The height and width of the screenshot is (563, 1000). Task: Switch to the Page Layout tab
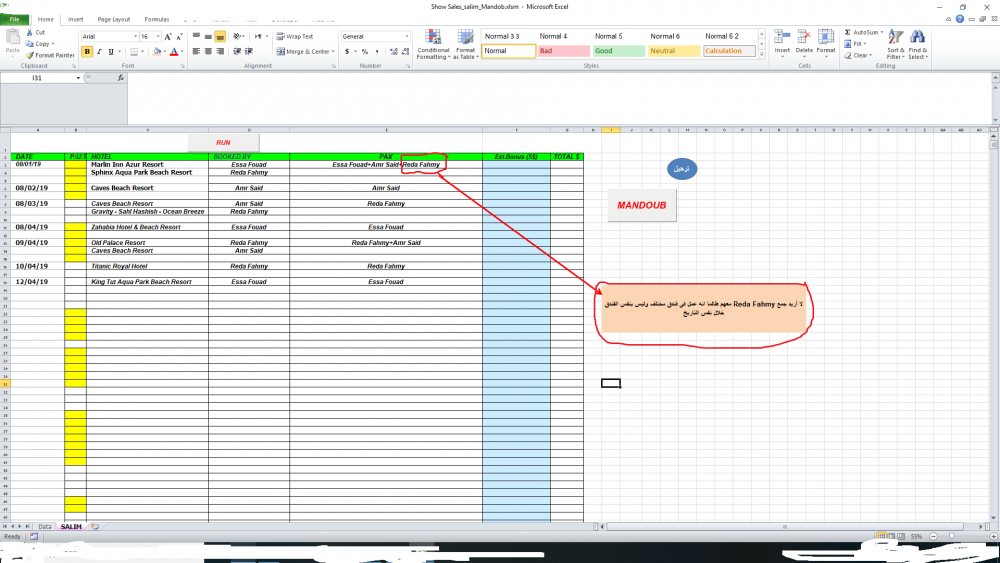click(114, 20)
